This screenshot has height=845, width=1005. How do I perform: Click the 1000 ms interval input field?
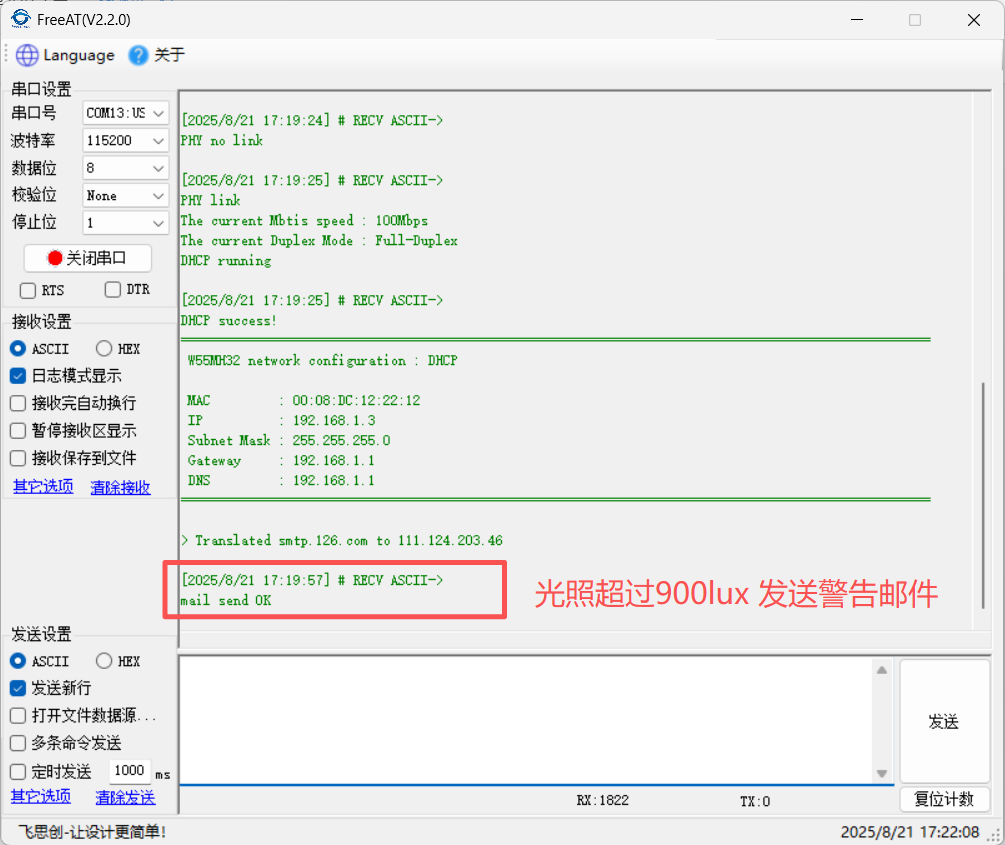pos(129,771)
